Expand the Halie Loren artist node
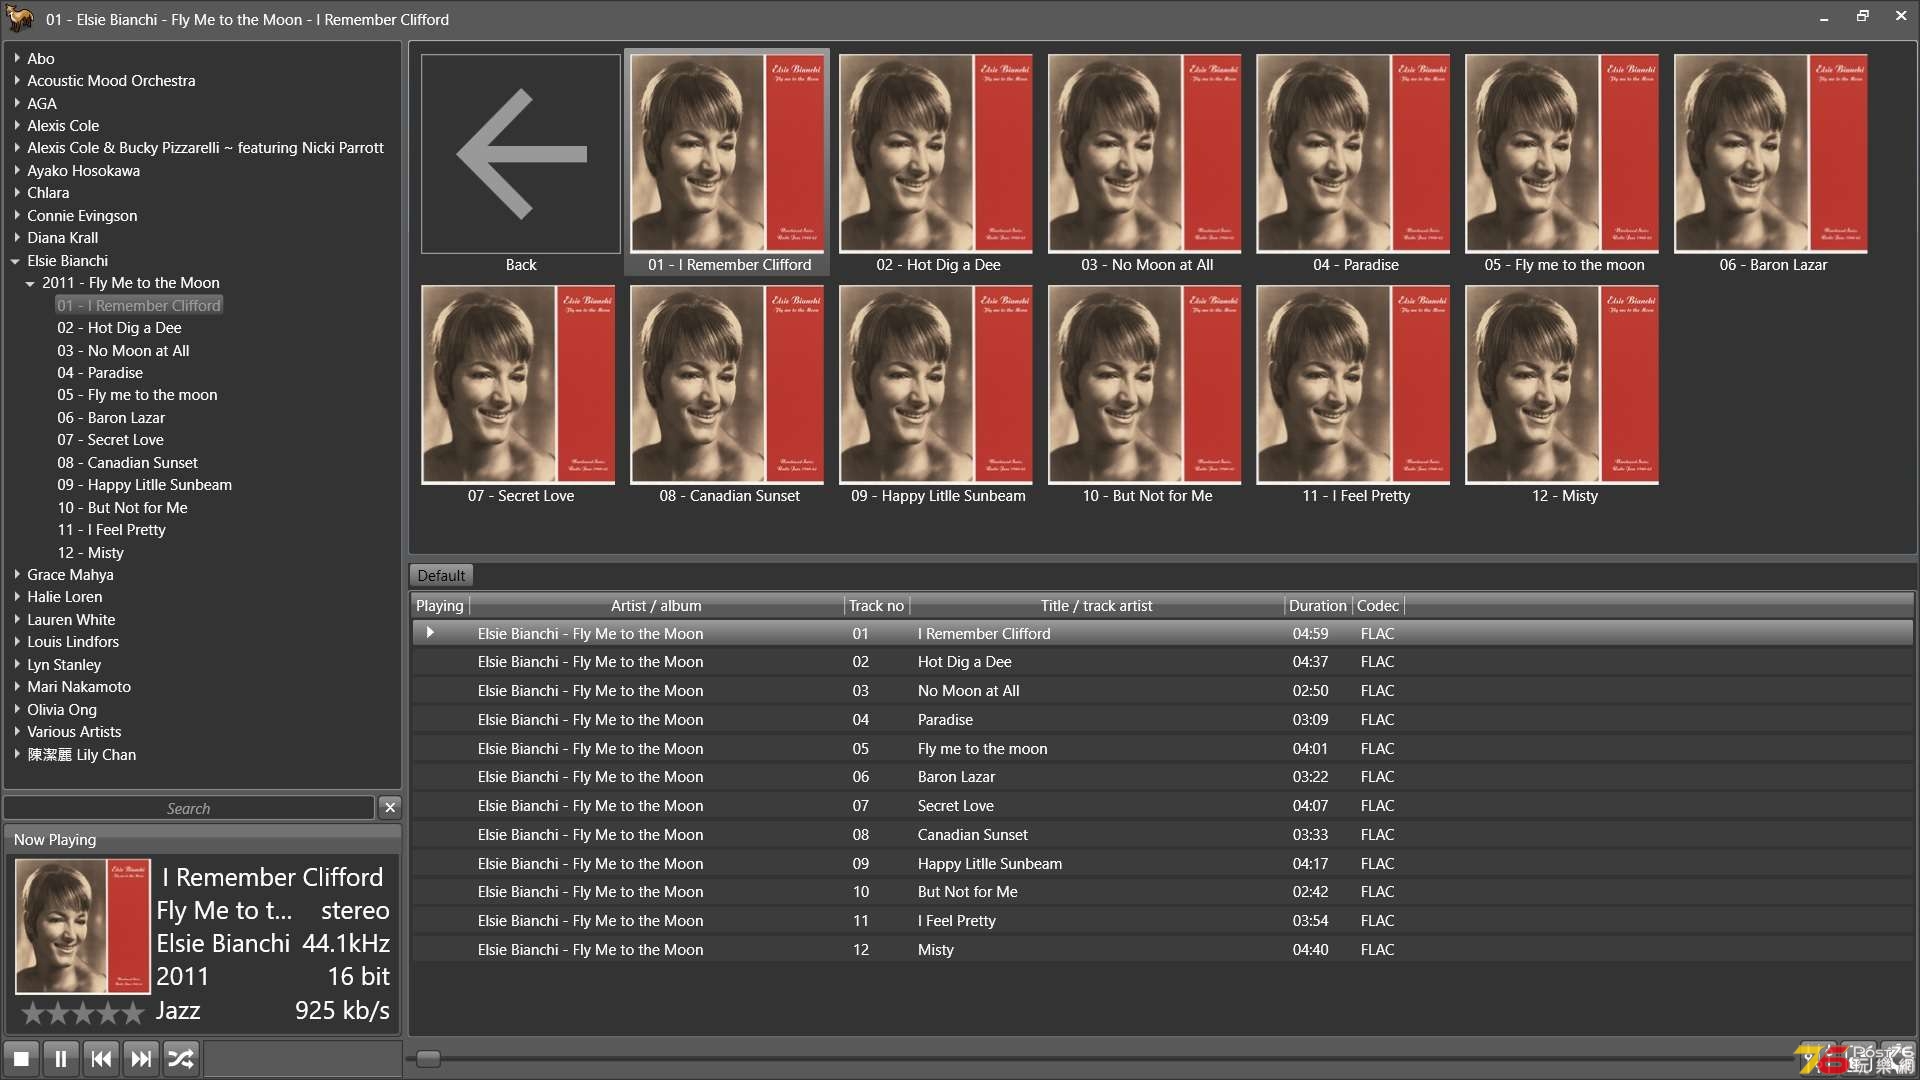 [x=17, y=596]
